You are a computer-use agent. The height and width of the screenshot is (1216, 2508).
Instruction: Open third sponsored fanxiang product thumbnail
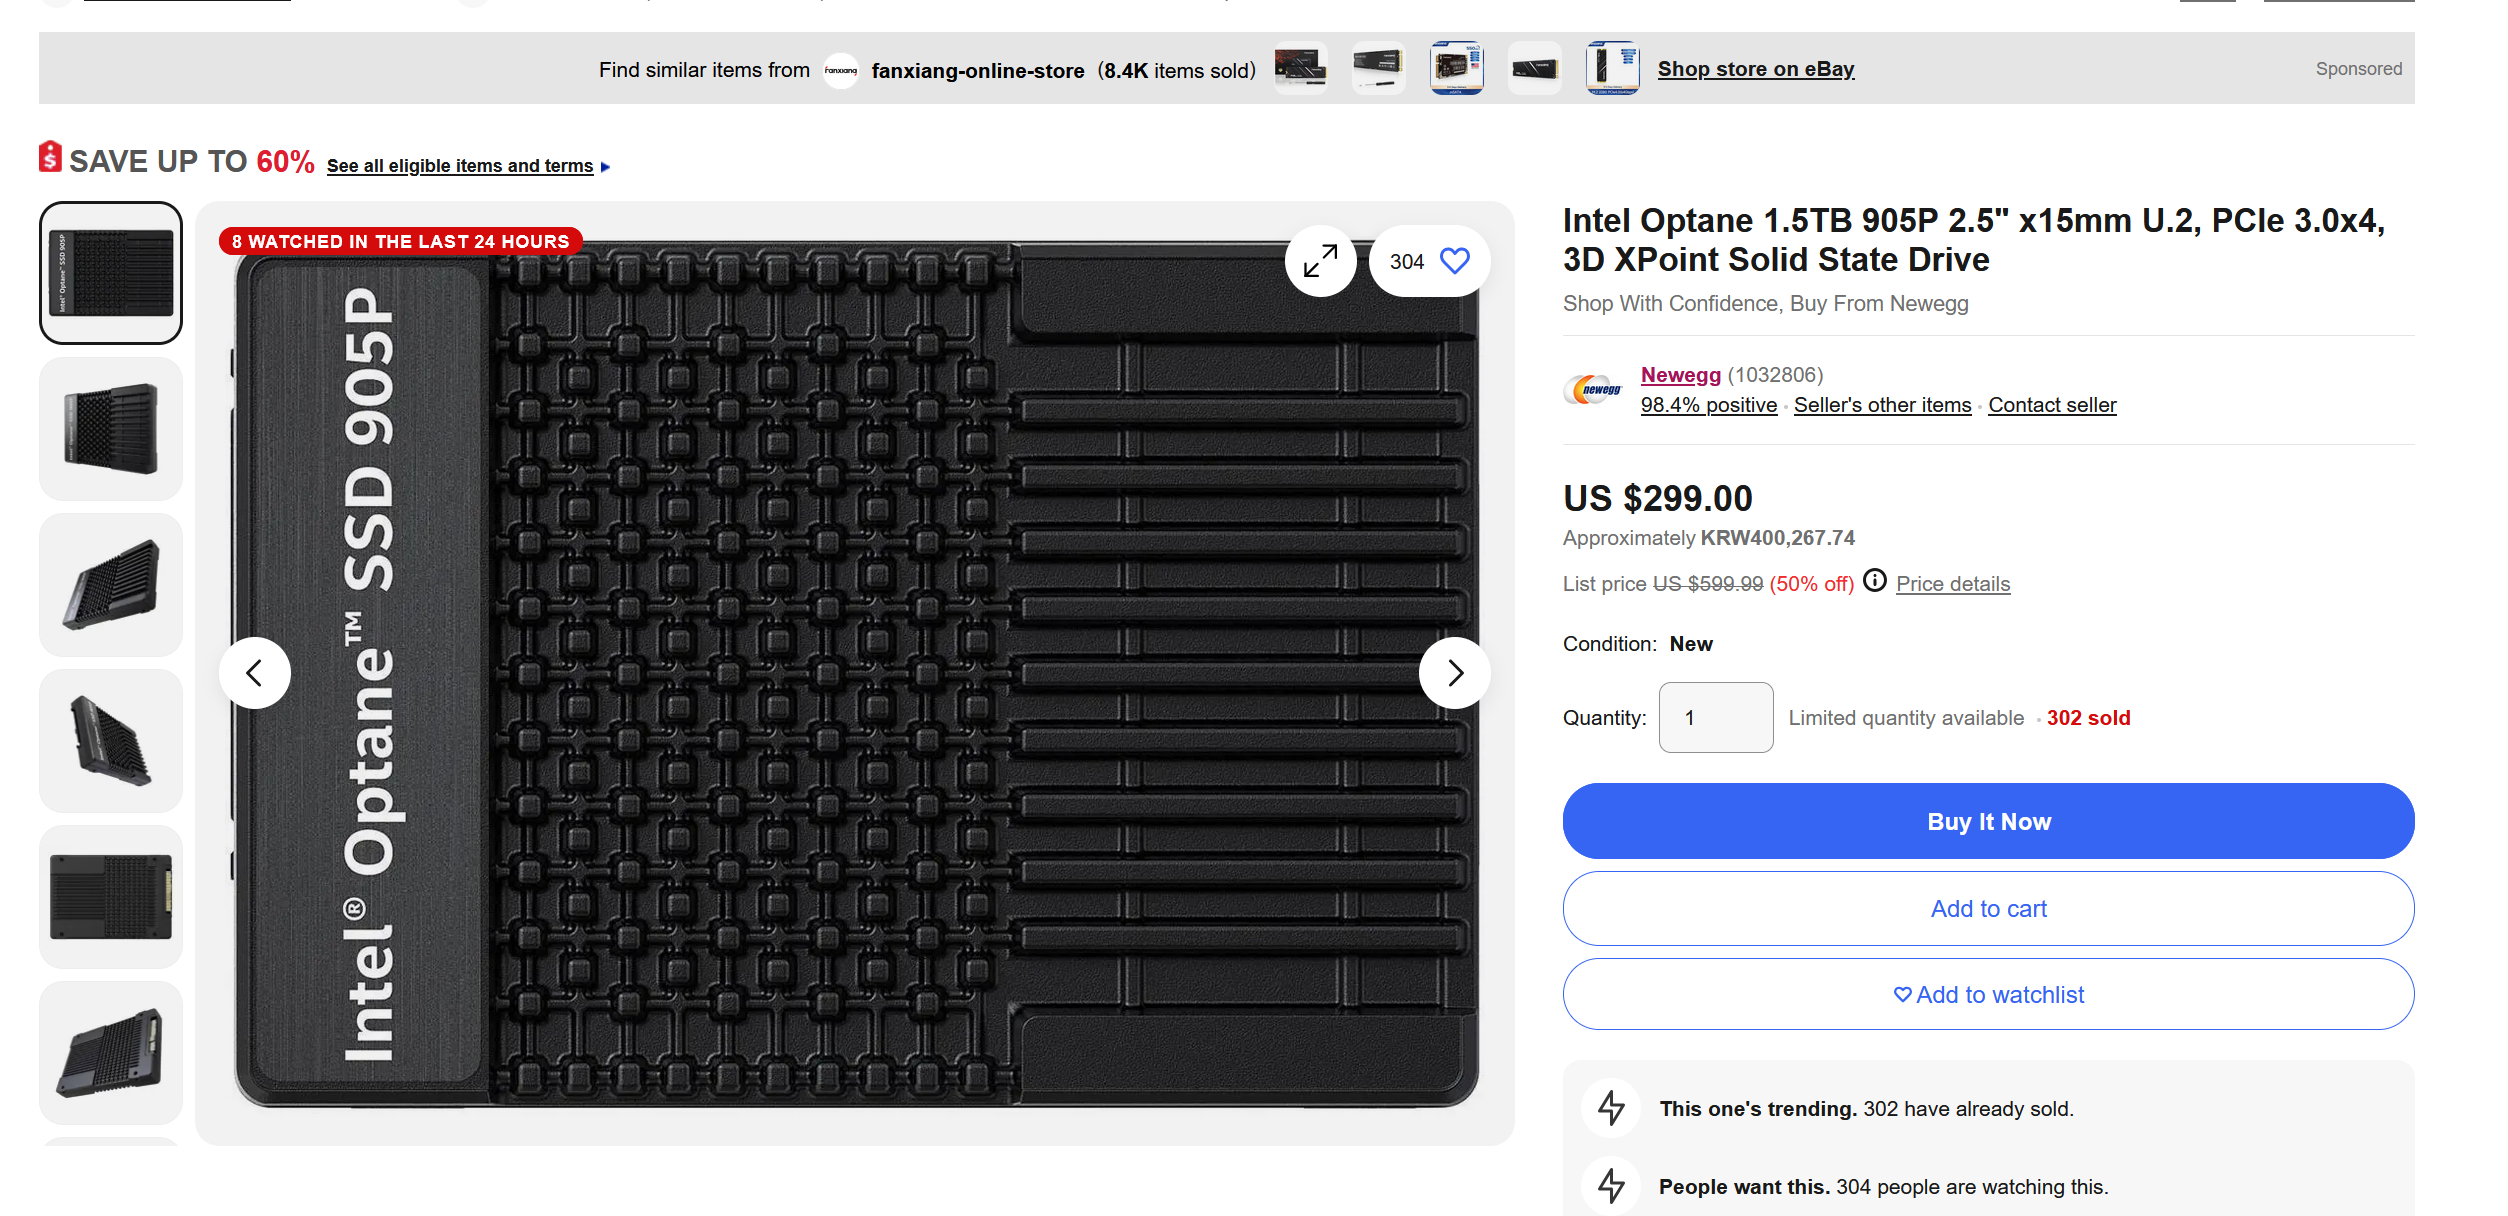tap(1457, 68)
